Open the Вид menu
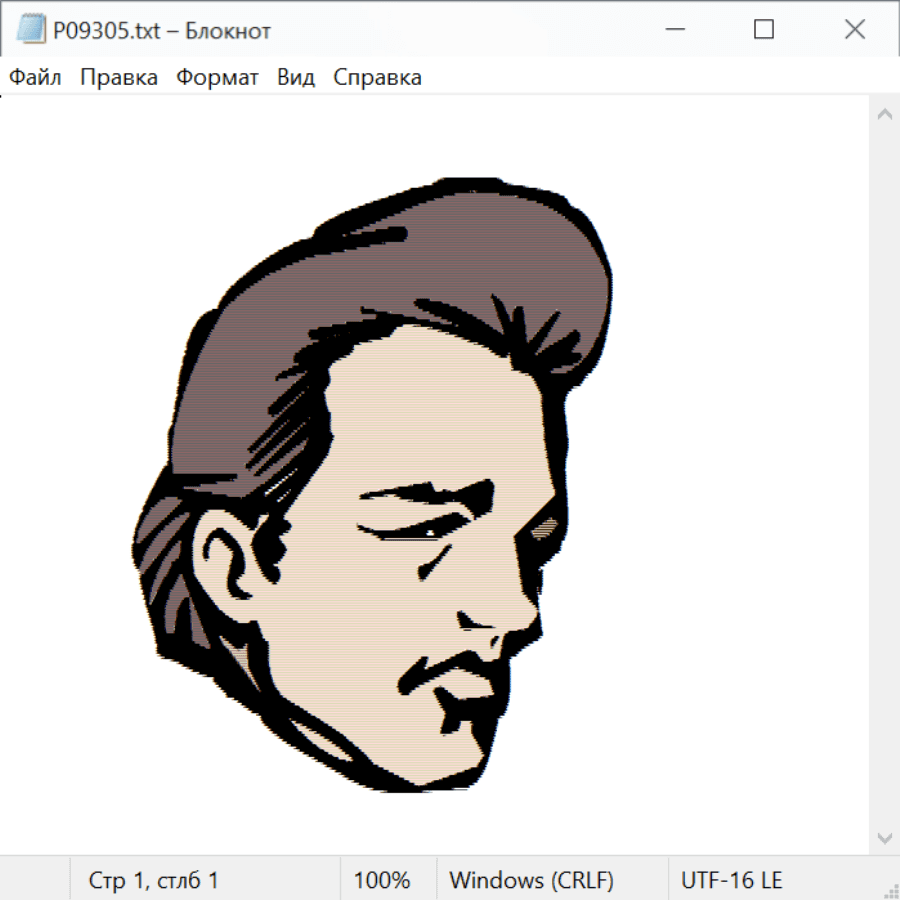 tap(296, 78)
